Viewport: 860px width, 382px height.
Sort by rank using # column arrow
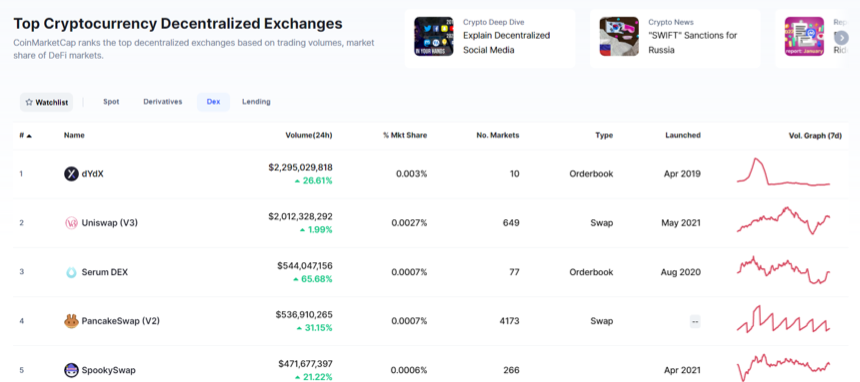(x=29, y=136)
